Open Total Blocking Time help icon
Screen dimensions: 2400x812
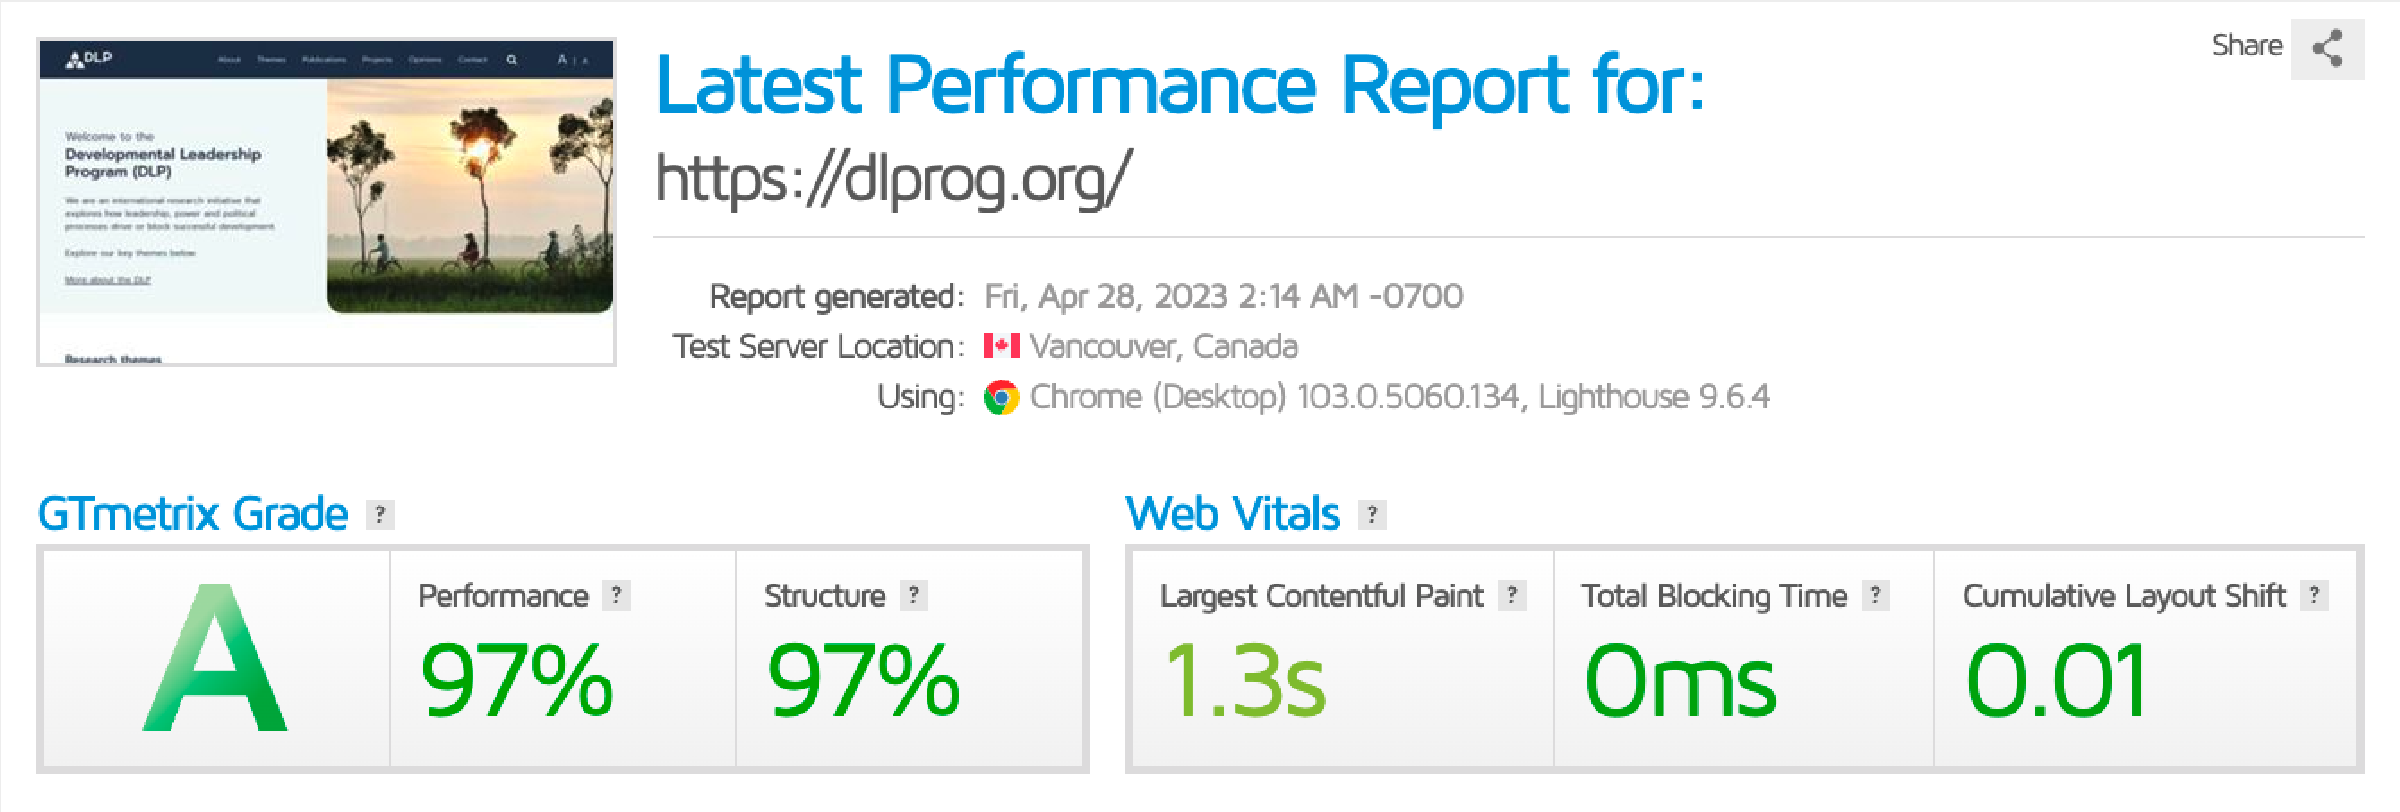tap(1875, 596)
